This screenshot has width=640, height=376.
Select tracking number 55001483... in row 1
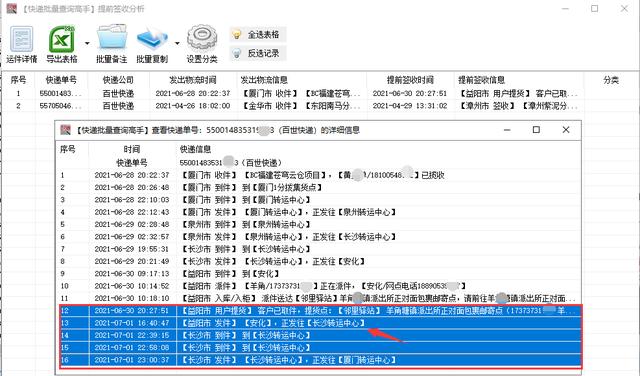click(x=61, y=93)
